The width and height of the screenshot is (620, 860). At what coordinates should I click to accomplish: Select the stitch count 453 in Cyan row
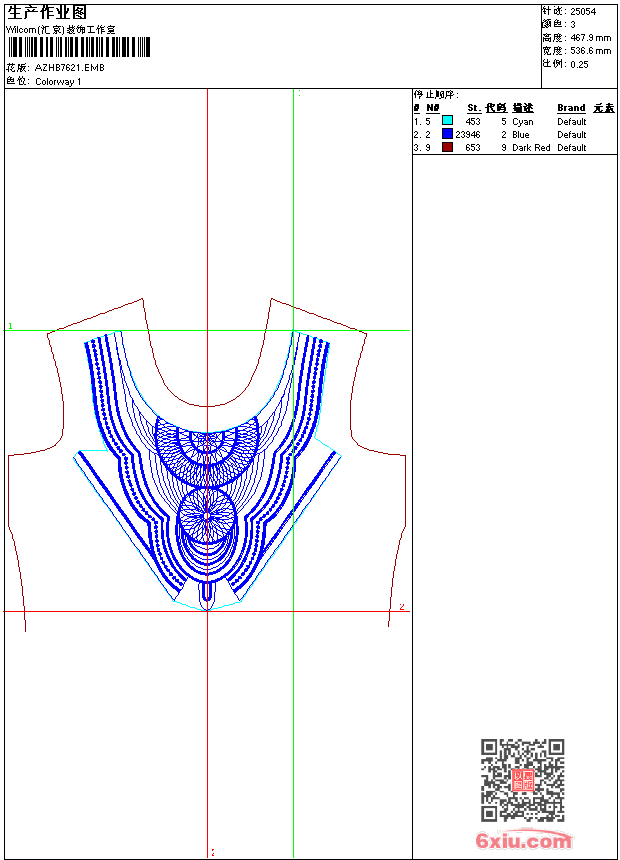point(473,122)
